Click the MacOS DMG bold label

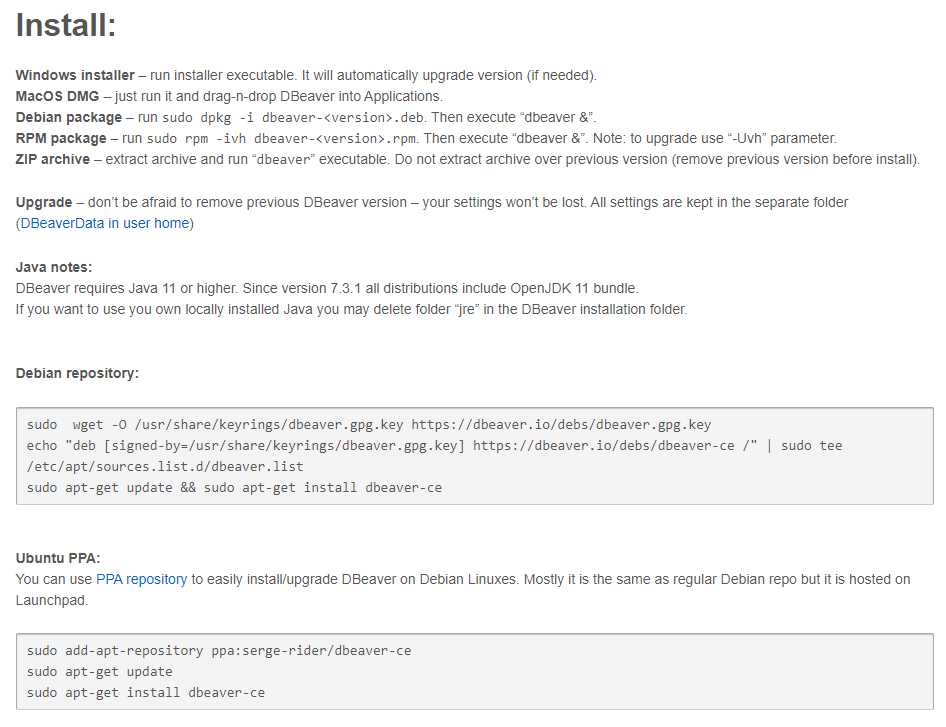click(57, 97)
